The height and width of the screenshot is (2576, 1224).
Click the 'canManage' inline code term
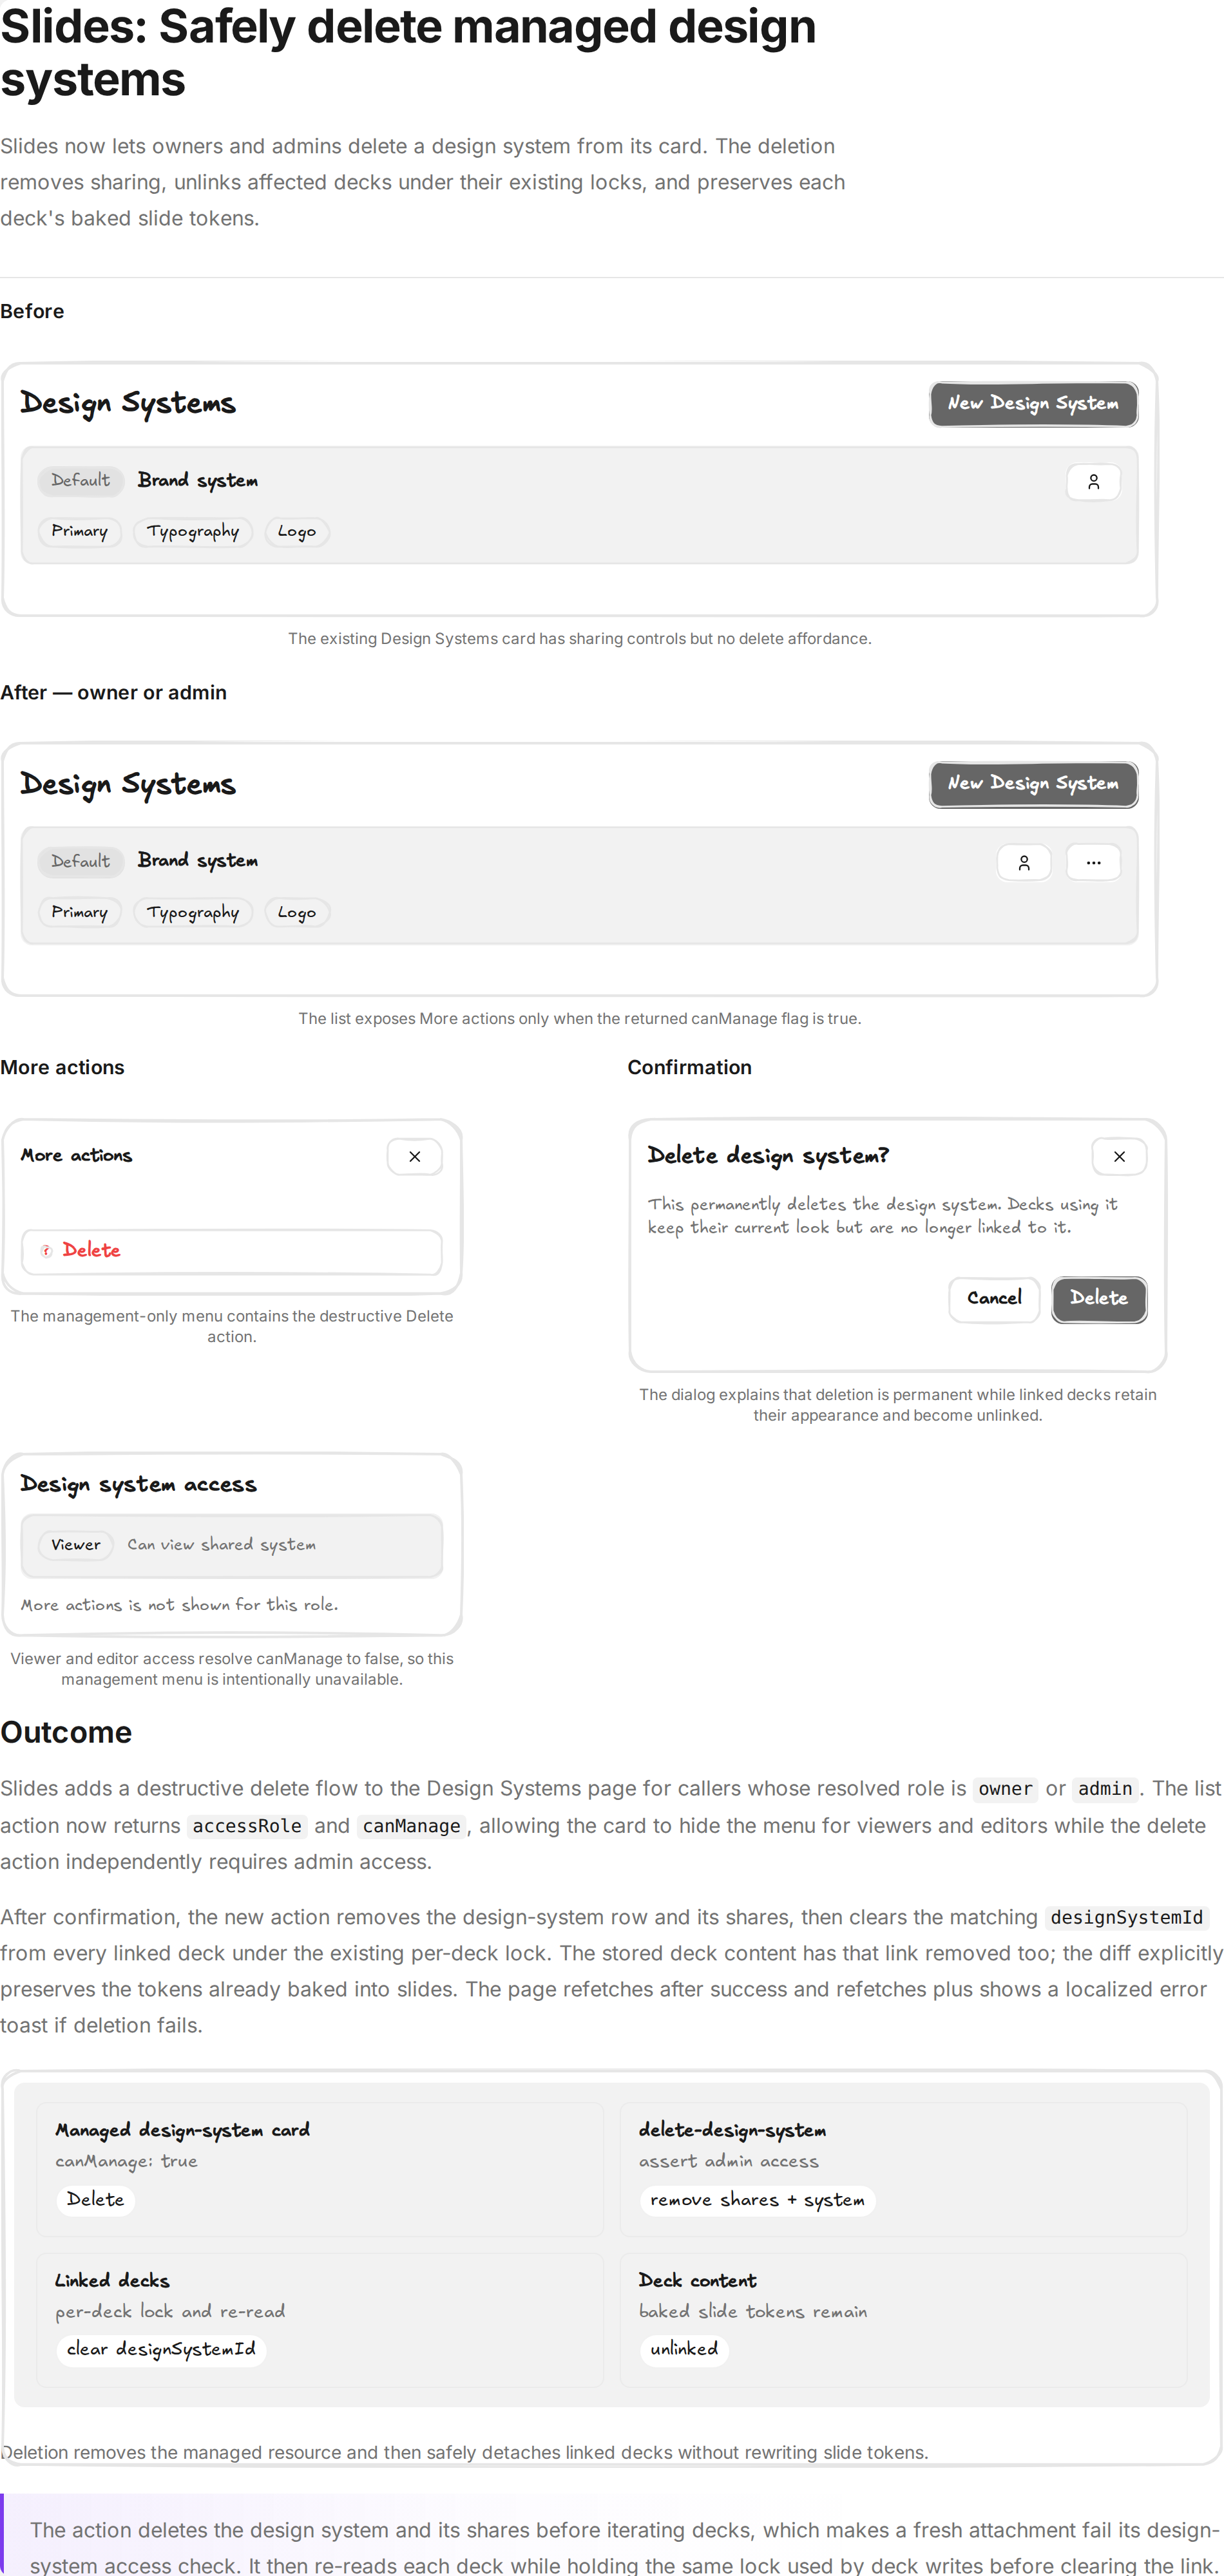(411, 1826)
